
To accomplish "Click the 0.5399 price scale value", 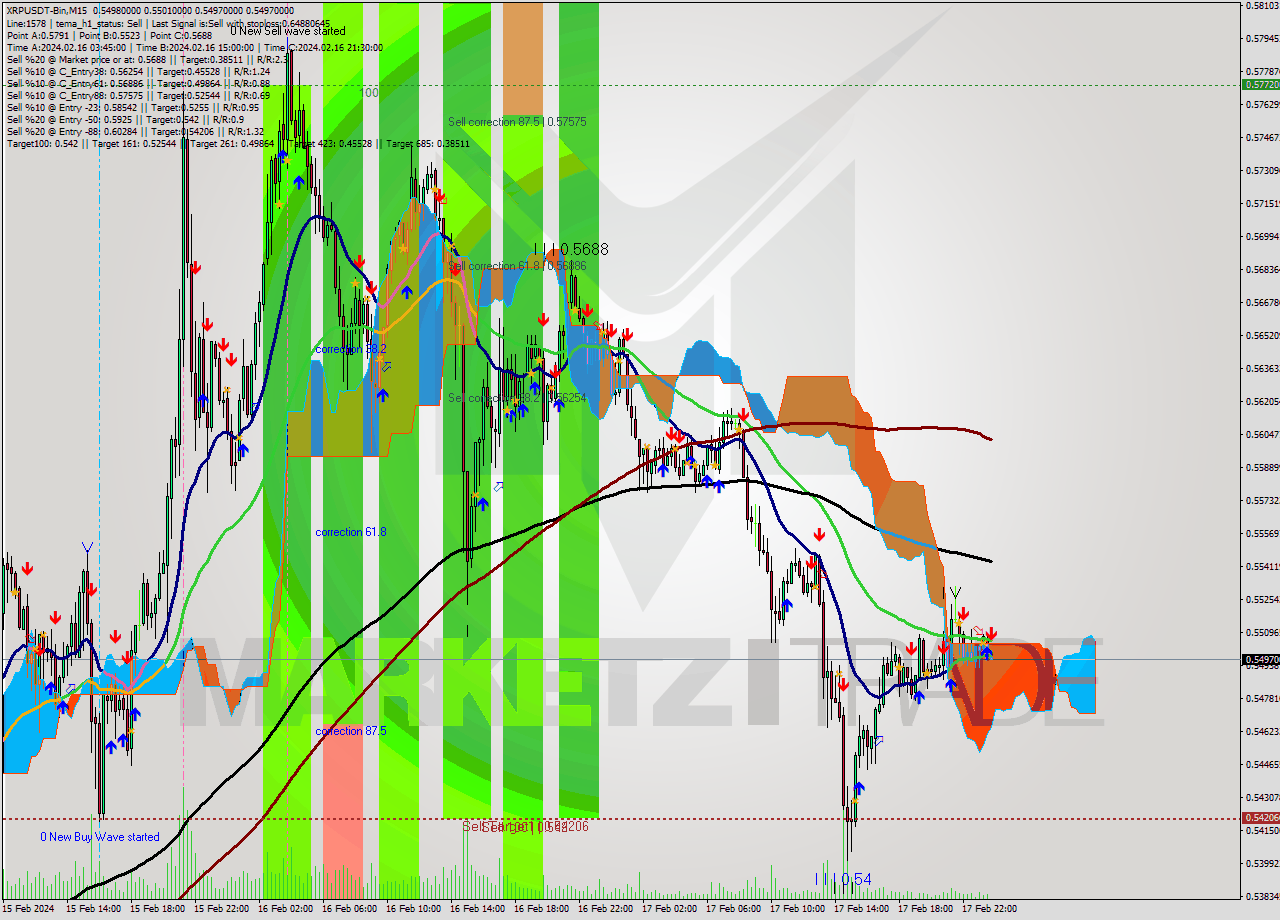I will [1263, 864].
